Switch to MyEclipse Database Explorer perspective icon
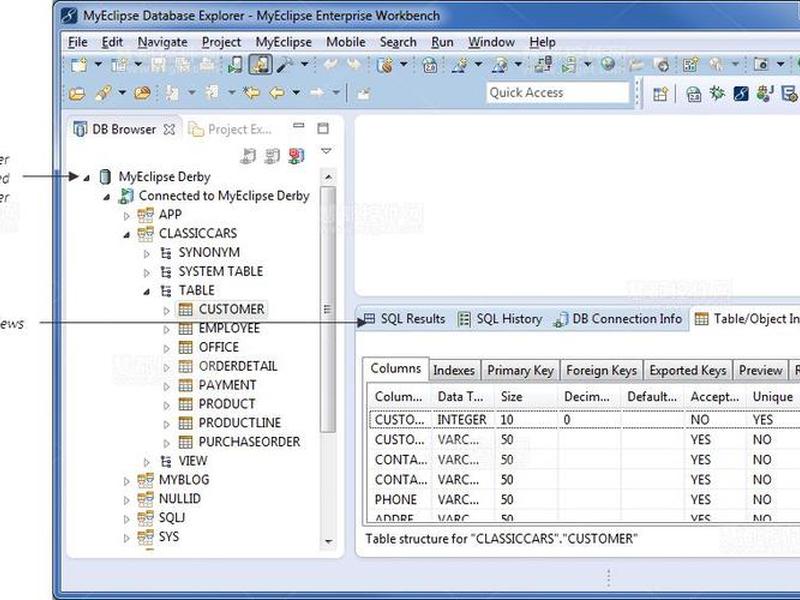 coord(741,93)
